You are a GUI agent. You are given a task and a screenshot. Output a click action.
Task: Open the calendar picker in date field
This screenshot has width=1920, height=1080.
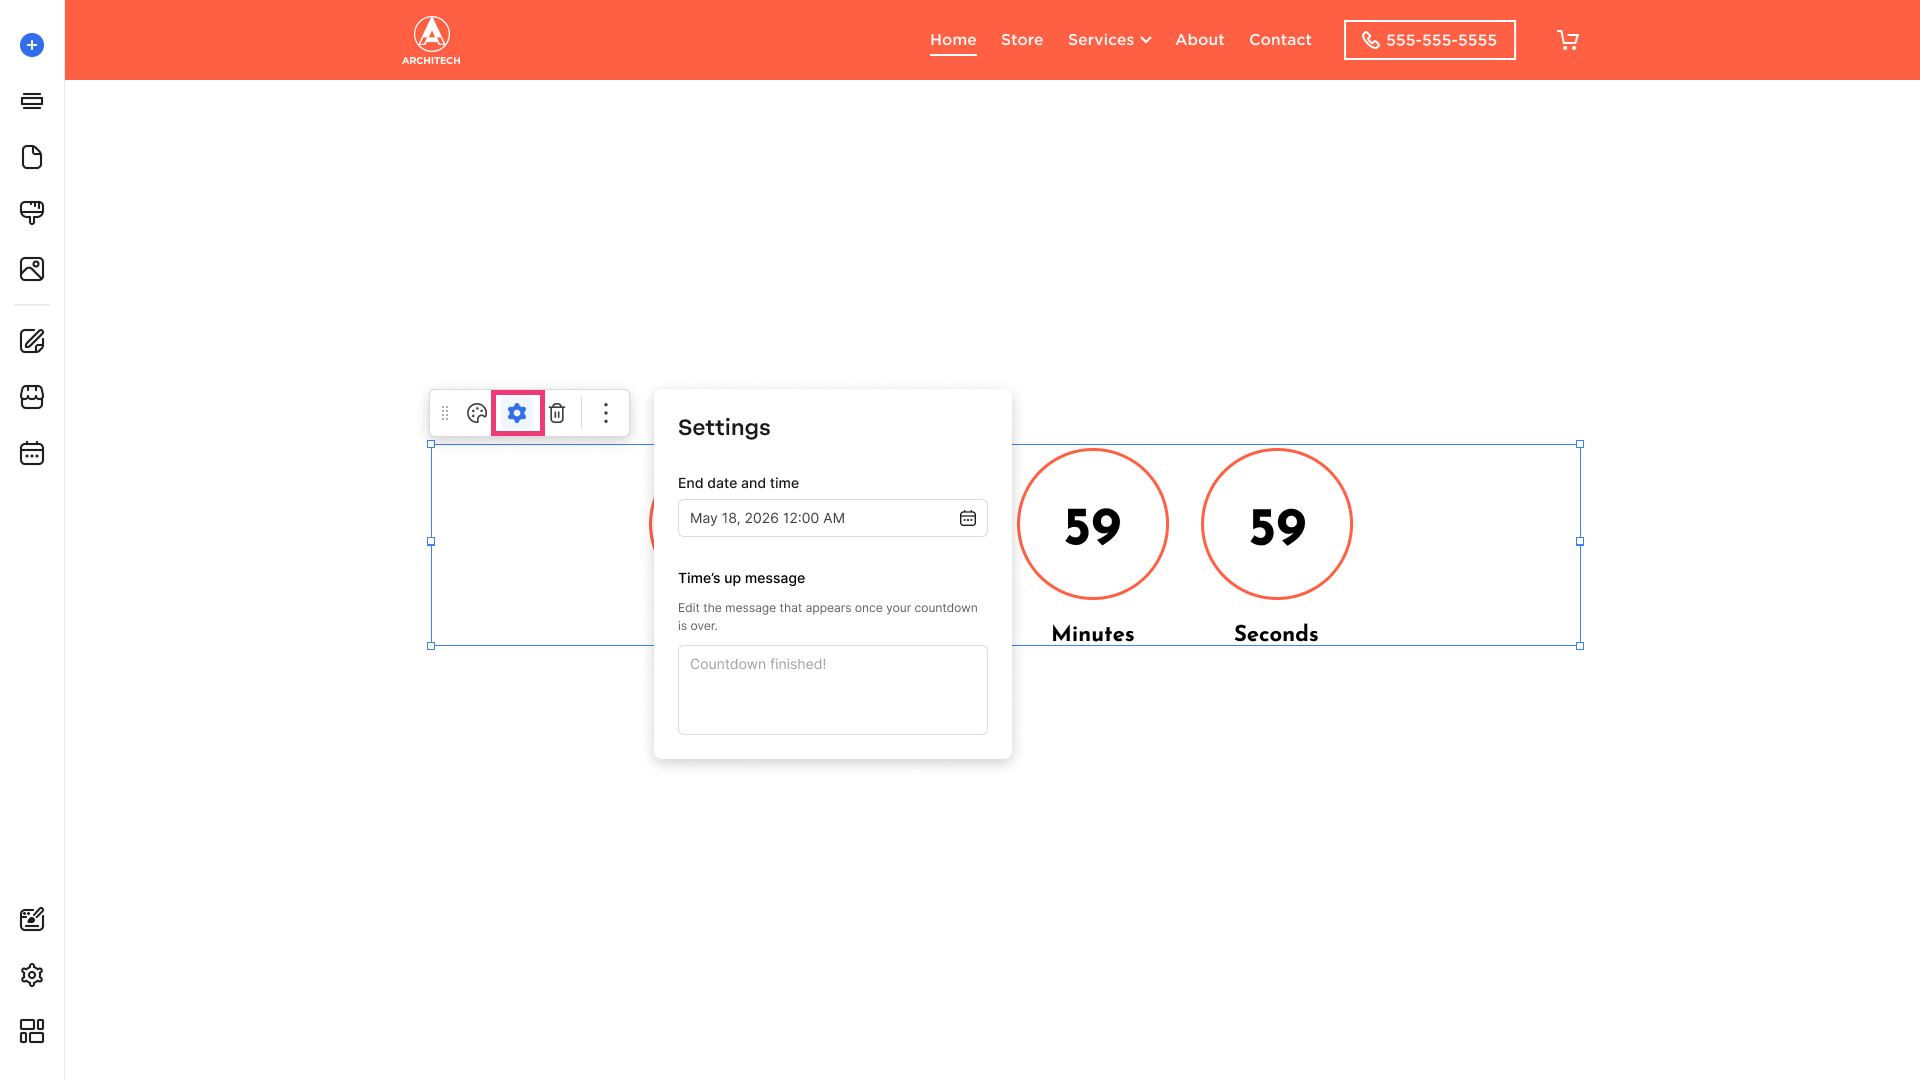pos(968,518)
